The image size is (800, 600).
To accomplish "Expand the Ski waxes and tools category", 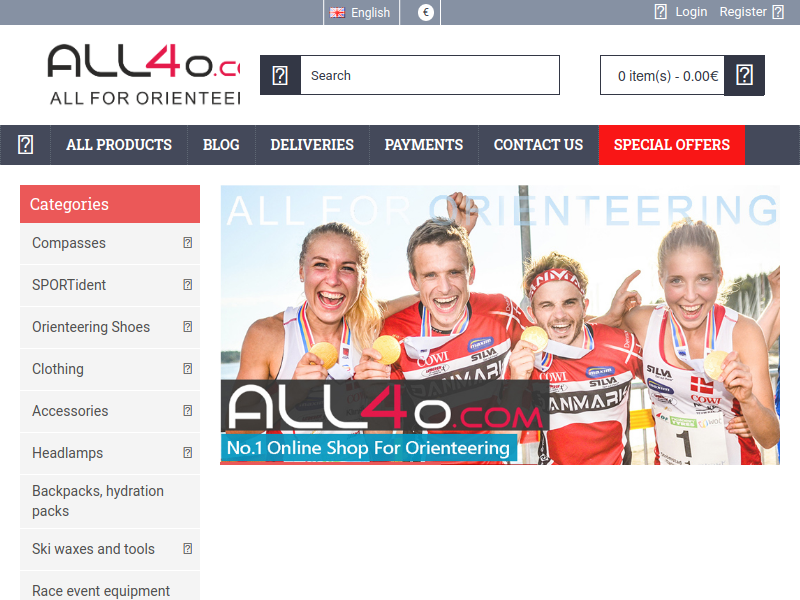I will pyautogui.click(x=188, y=549).
